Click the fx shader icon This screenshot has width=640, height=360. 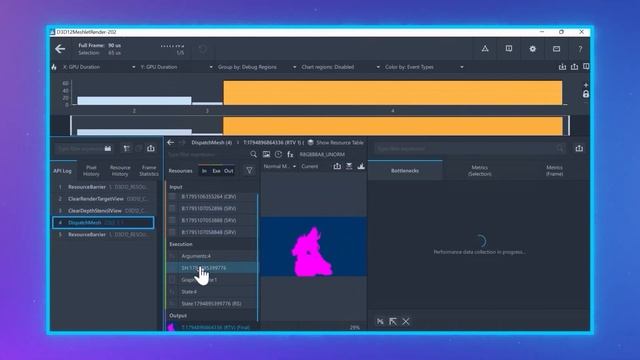[x=290, y=154]
